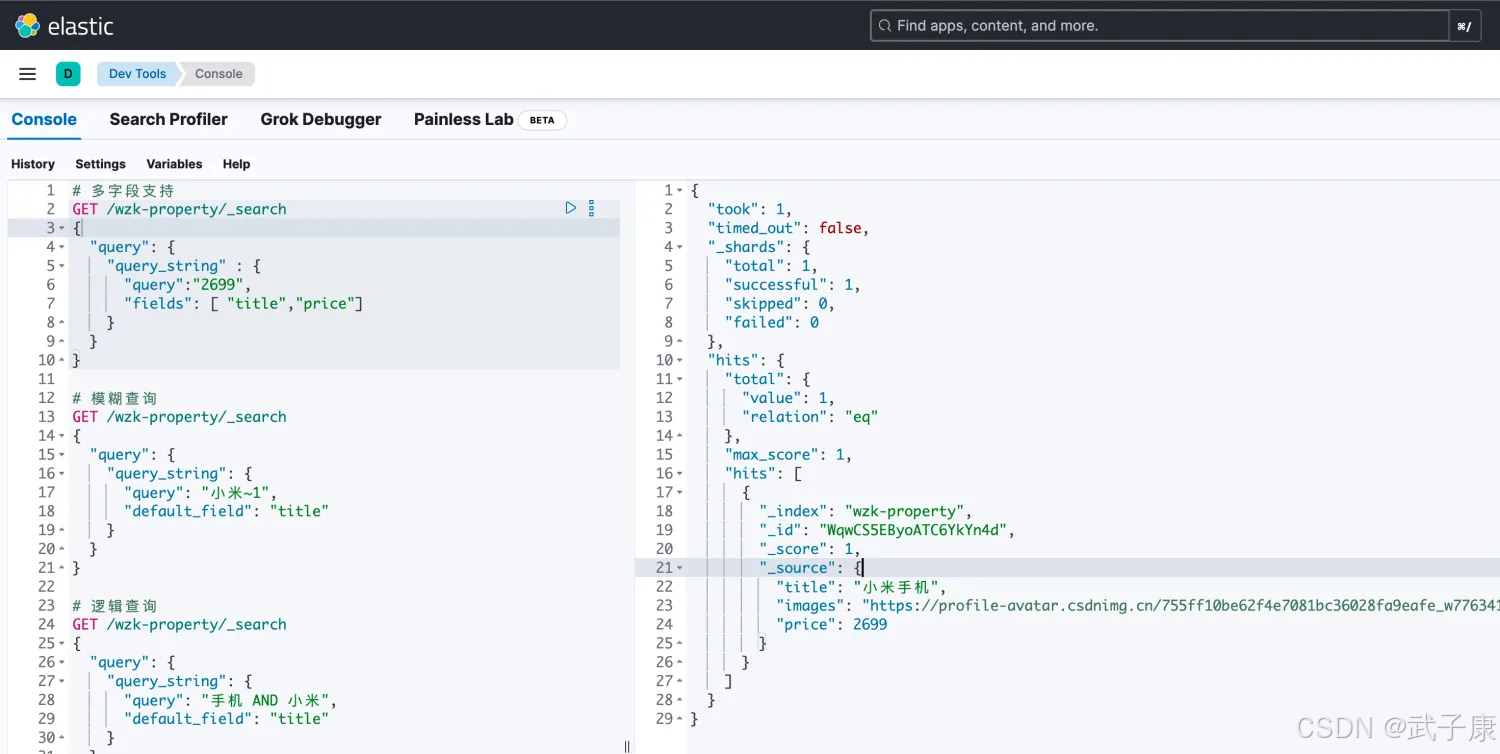
Task: Click the Dev Tools breadcrumb link
Action: [x=137, y=74]
